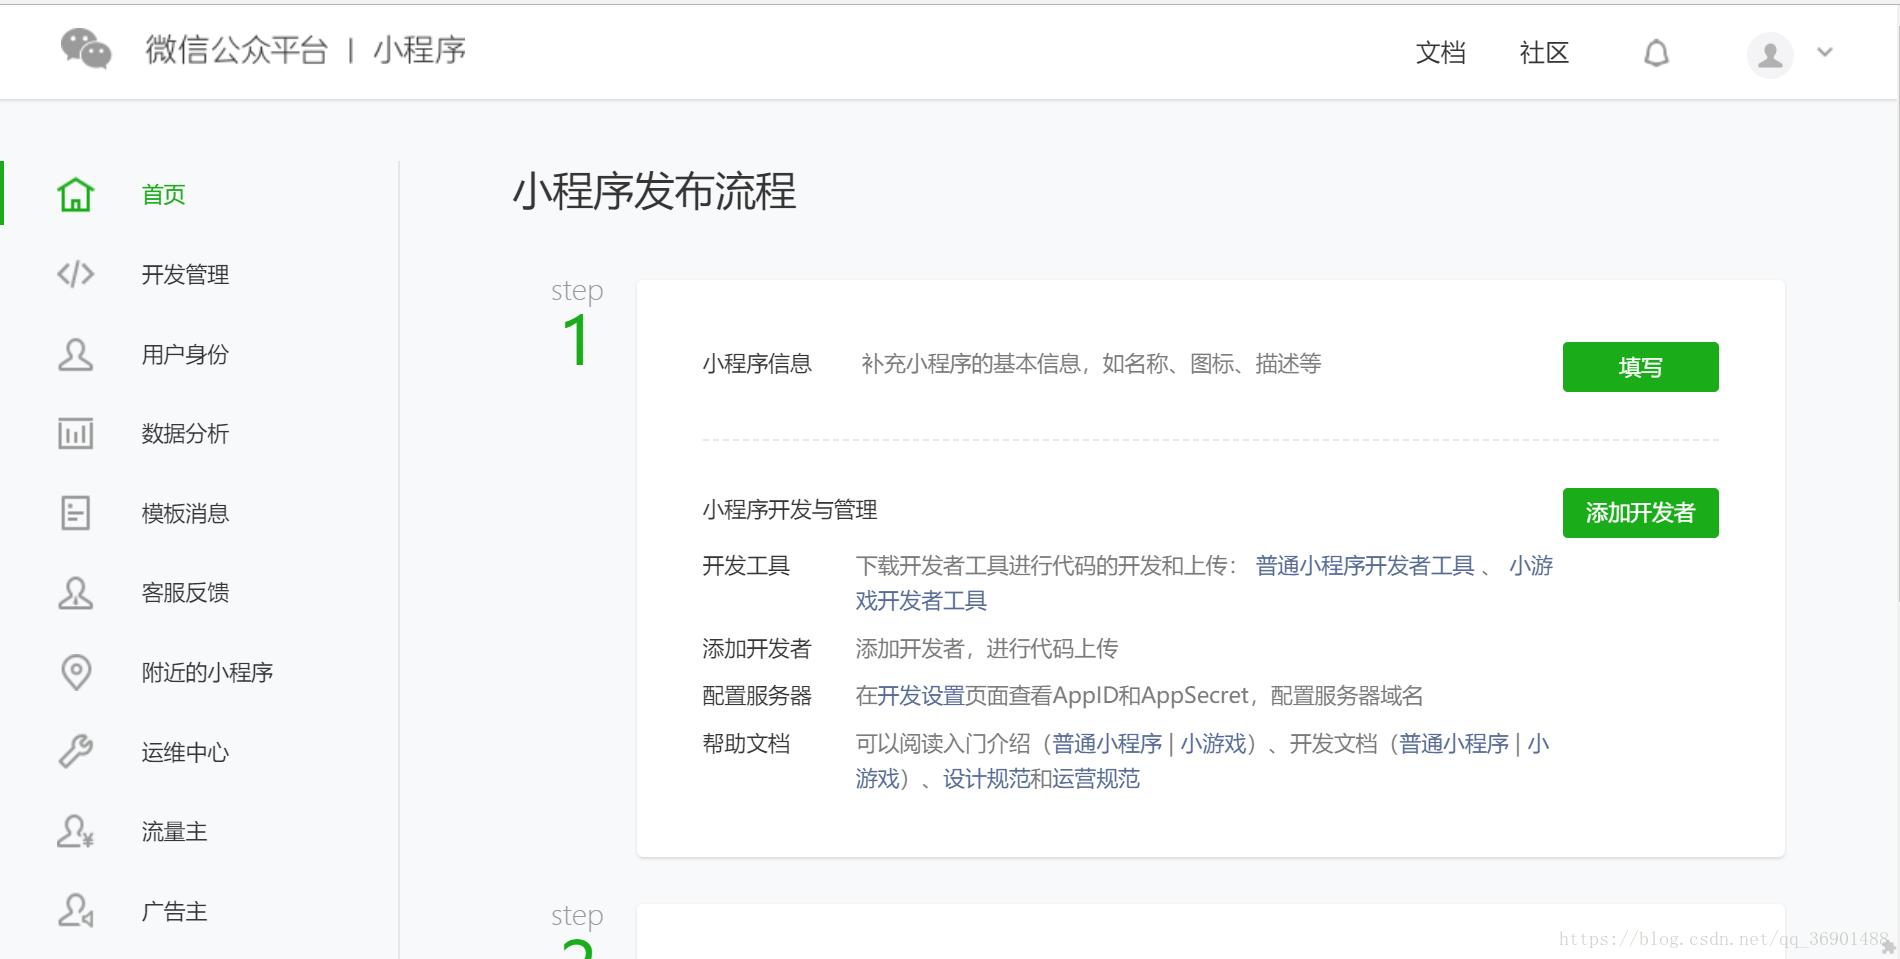Viewport: 1900px width, 959px height.
Task: Open 小游戏开发者工具 download link
Action: coord(921,600)
